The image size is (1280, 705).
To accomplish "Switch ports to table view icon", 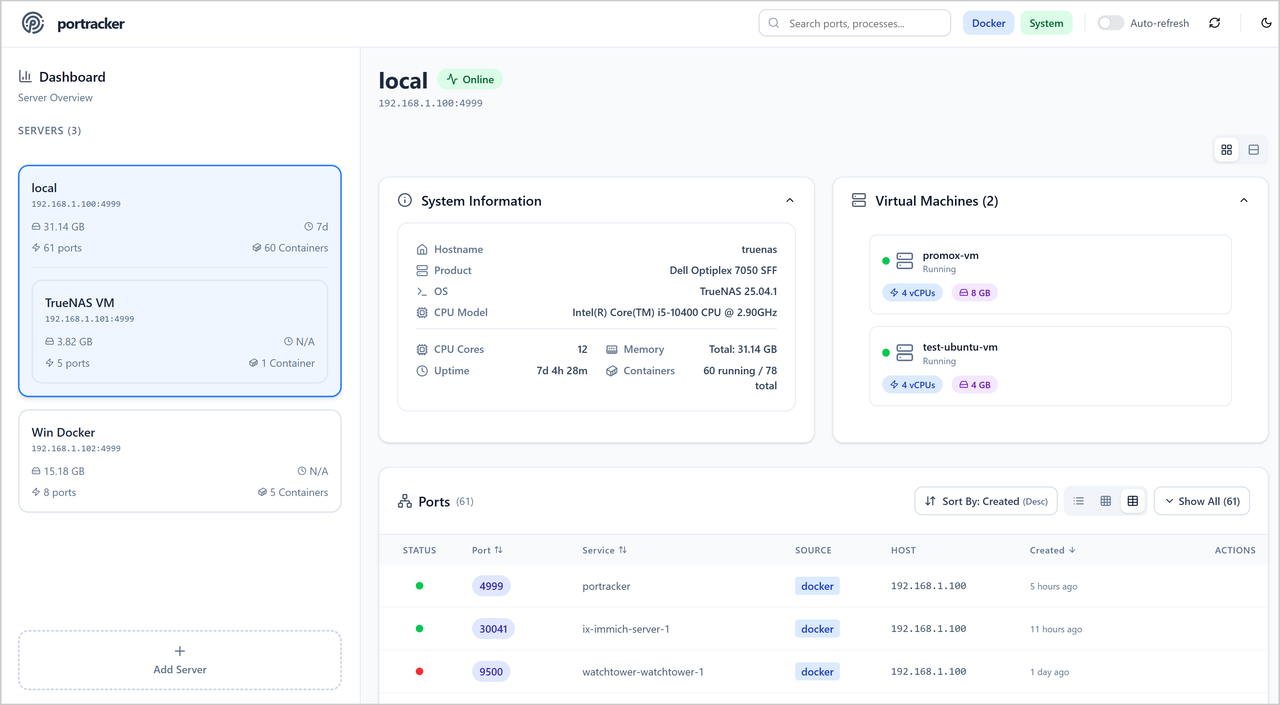I will (1132, 501).
